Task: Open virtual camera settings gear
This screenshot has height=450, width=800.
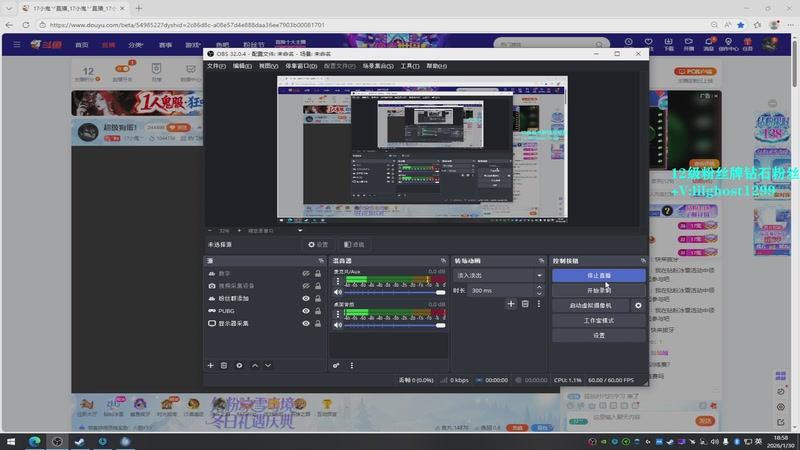Action: point(638,306)
